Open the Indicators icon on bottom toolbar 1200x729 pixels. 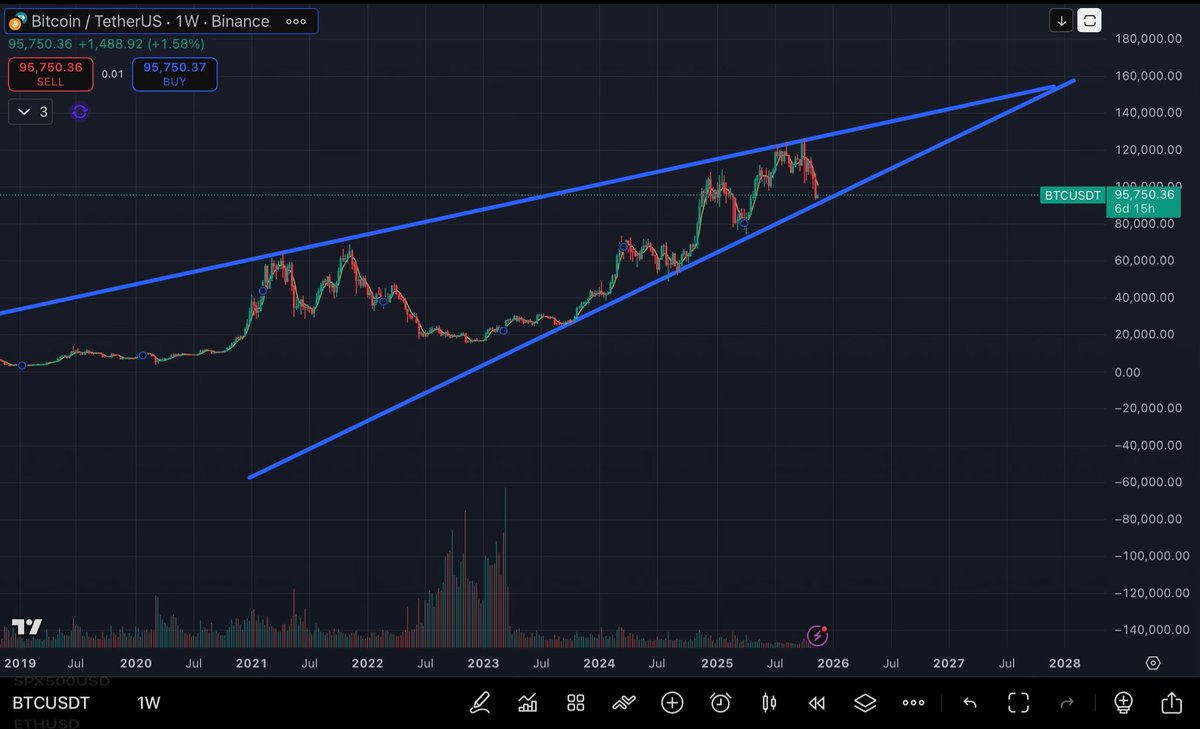[527, 702]
